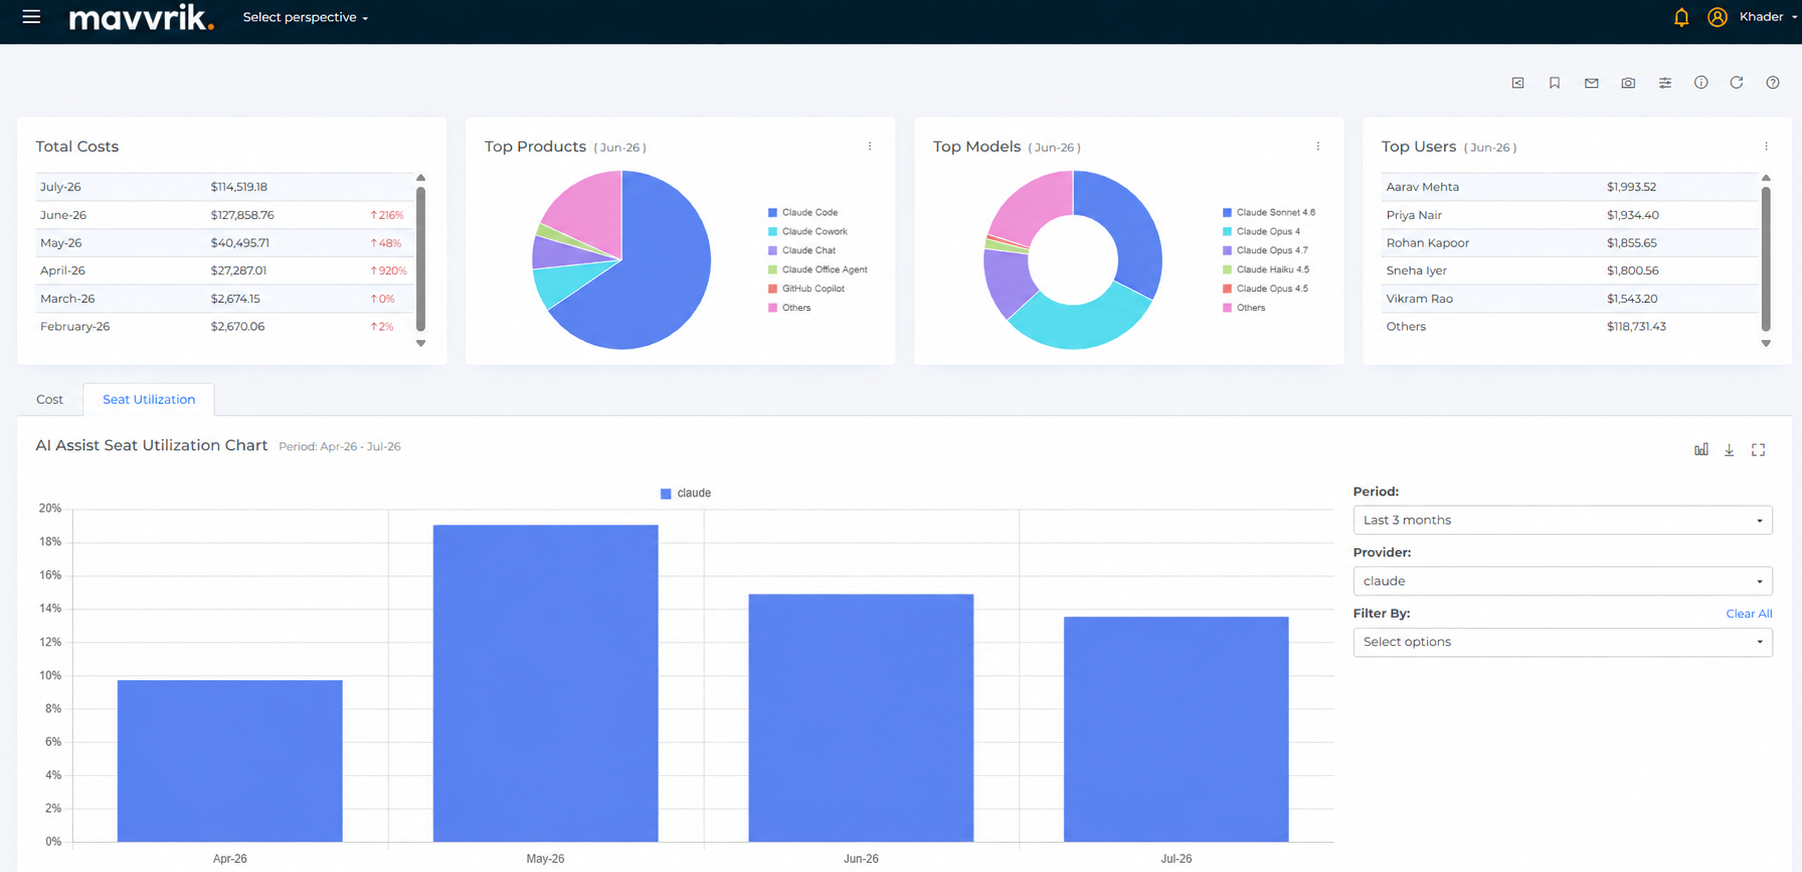Click the share icon in the dashboard toolbar
The image size is (1802, 872).
(1518, 83)
